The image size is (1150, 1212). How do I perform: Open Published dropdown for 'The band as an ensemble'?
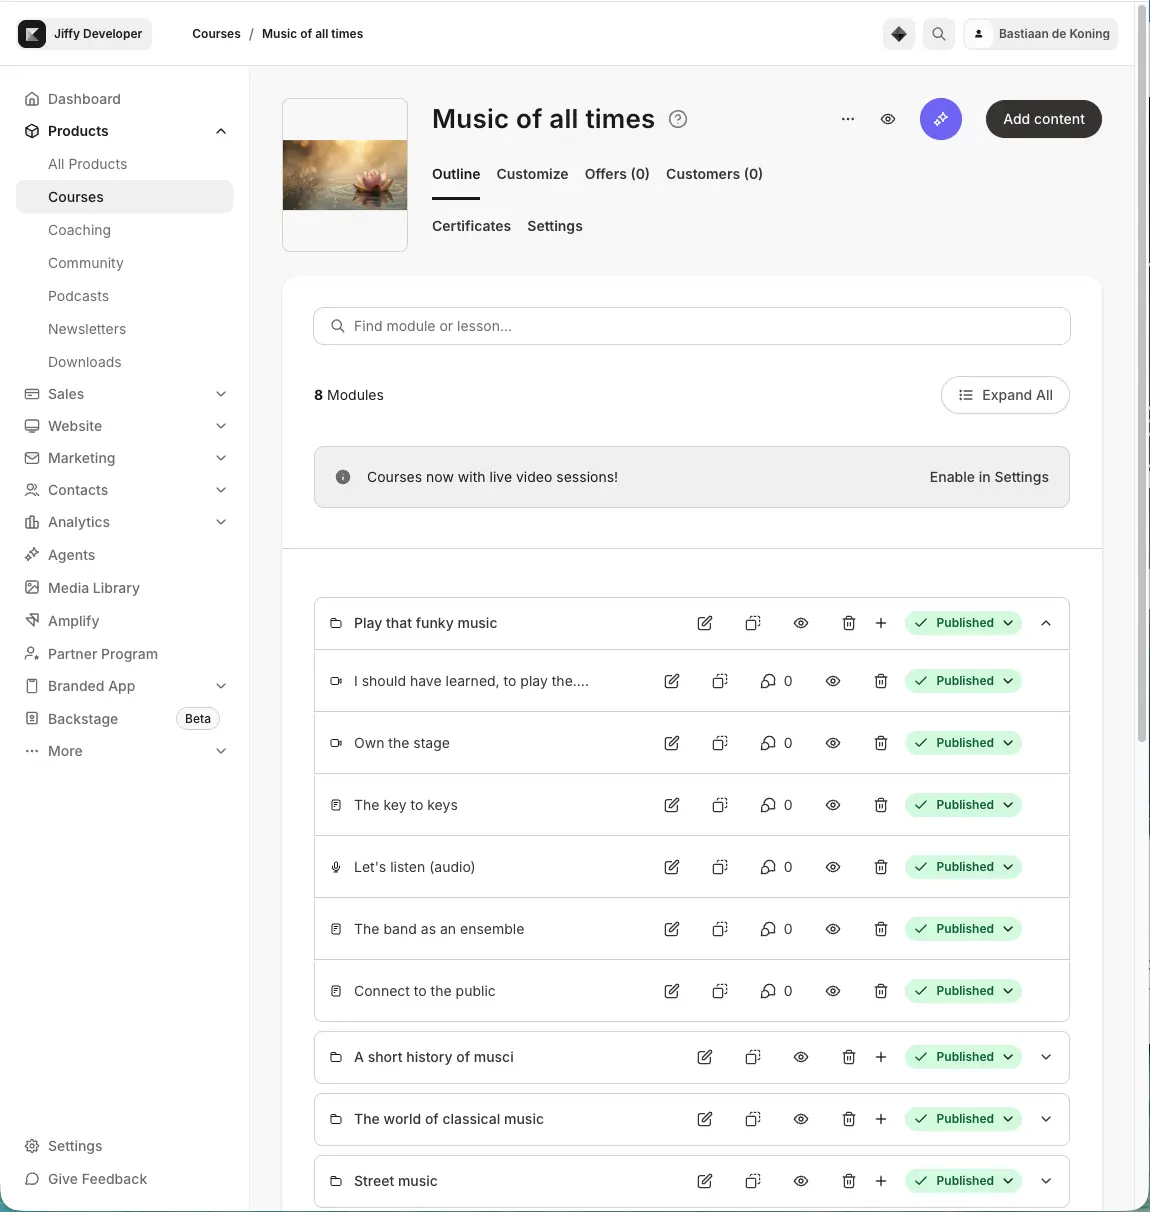[x=964, y=929]
